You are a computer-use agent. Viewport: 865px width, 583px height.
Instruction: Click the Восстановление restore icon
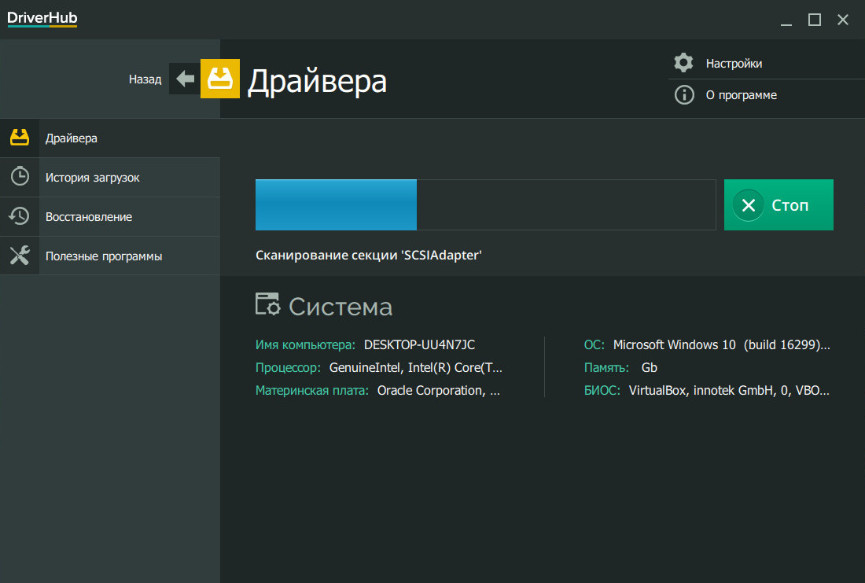click(x=19, y=216)
